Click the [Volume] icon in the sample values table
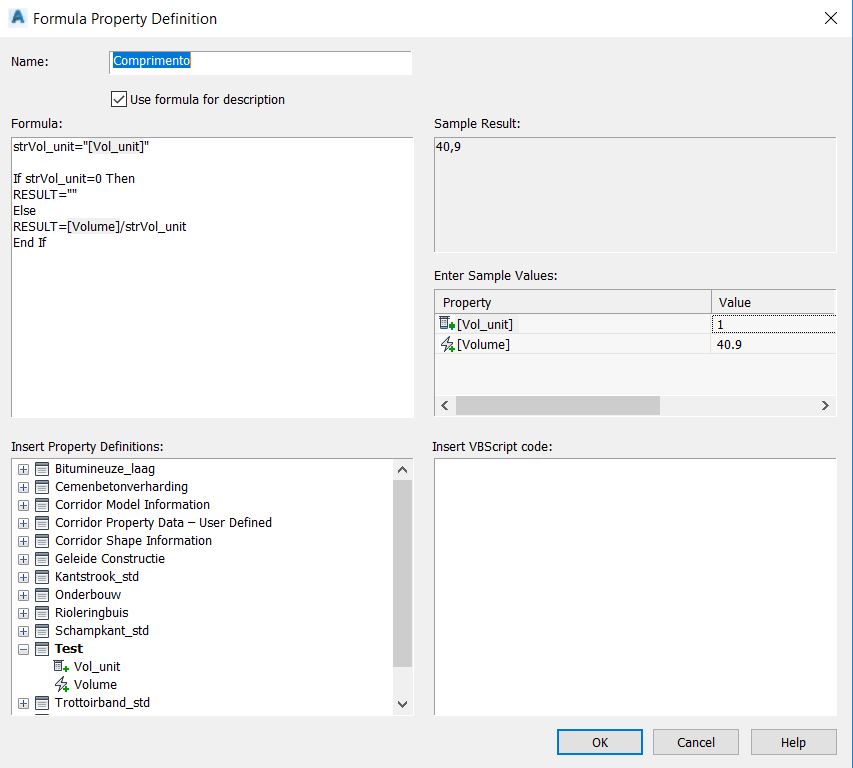This screenshot has width=853, height=768. tap(446, 344)
